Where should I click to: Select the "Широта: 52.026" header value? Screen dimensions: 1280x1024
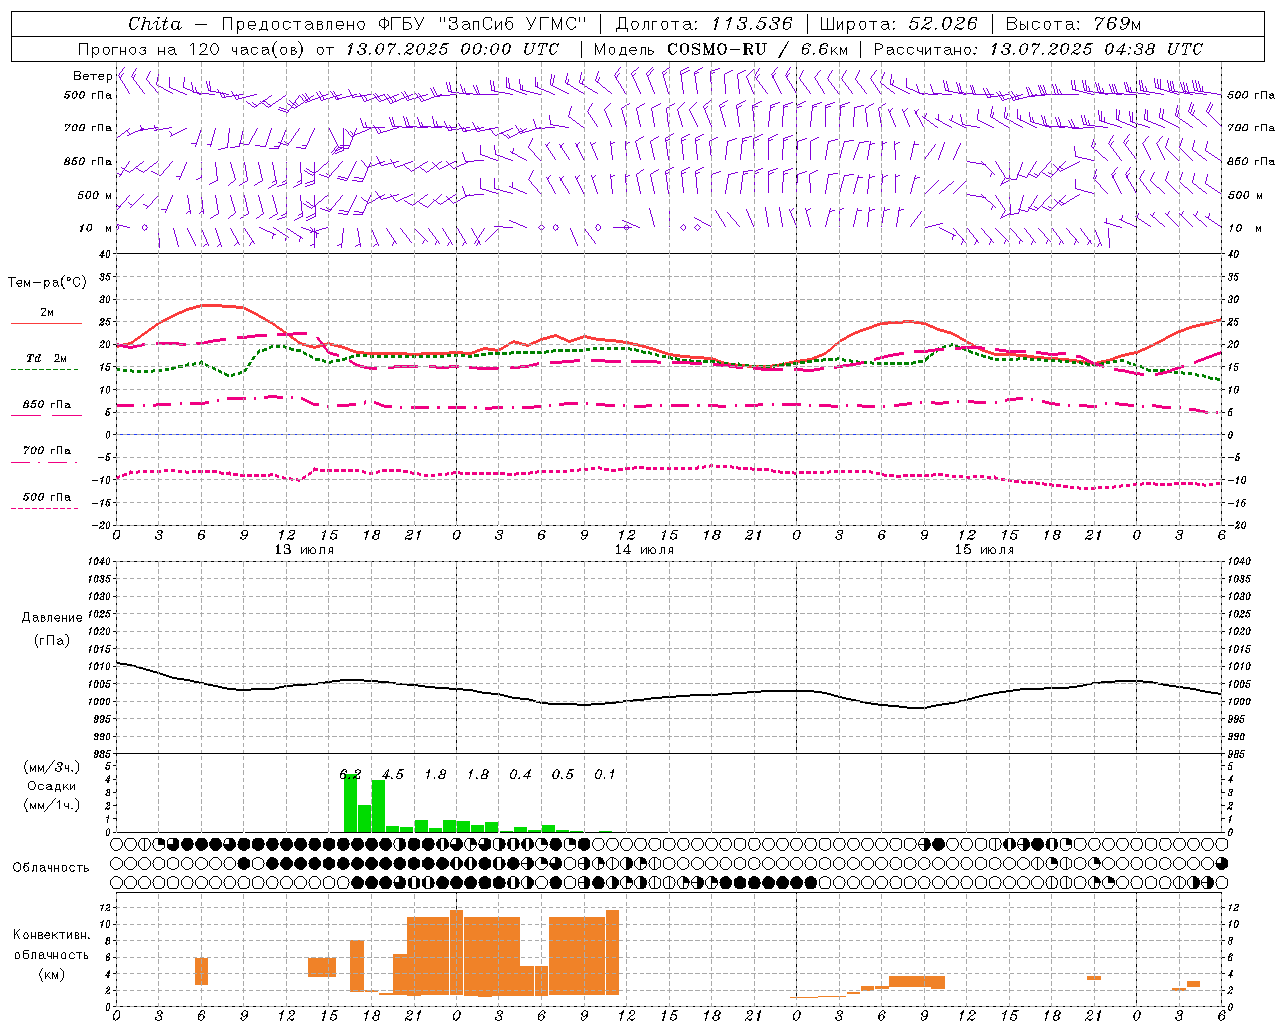[898, 24]
